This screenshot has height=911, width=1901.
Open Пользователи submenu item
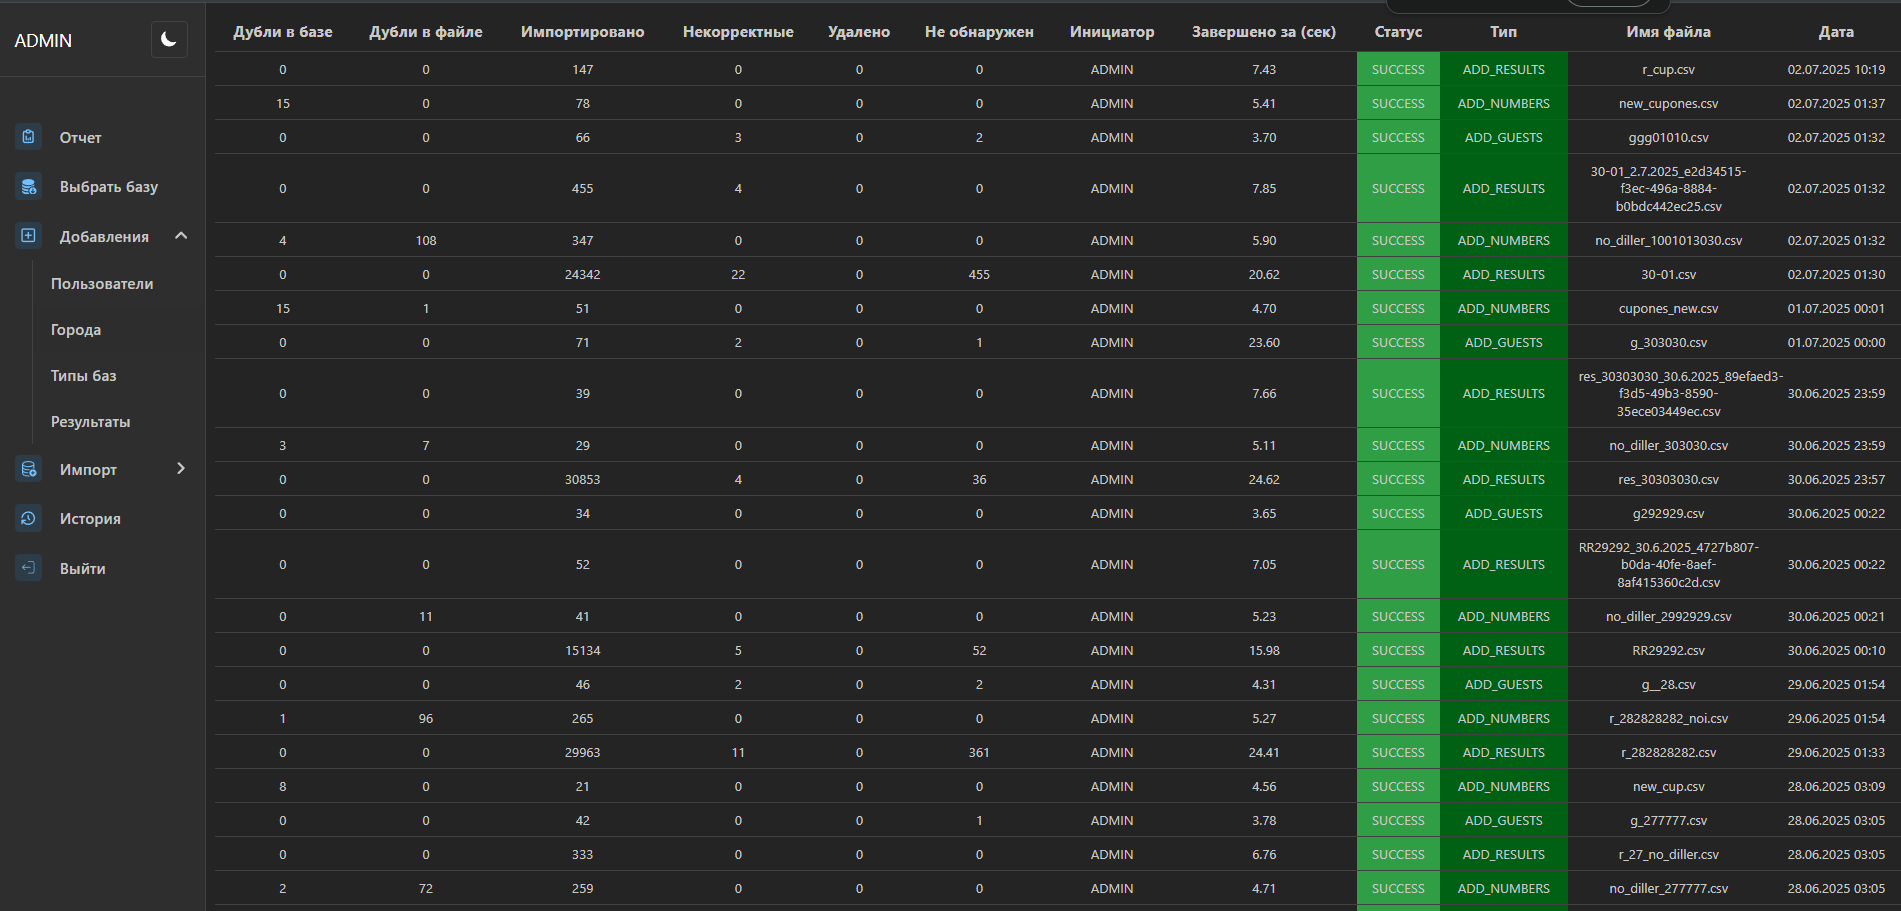point(102,284)
